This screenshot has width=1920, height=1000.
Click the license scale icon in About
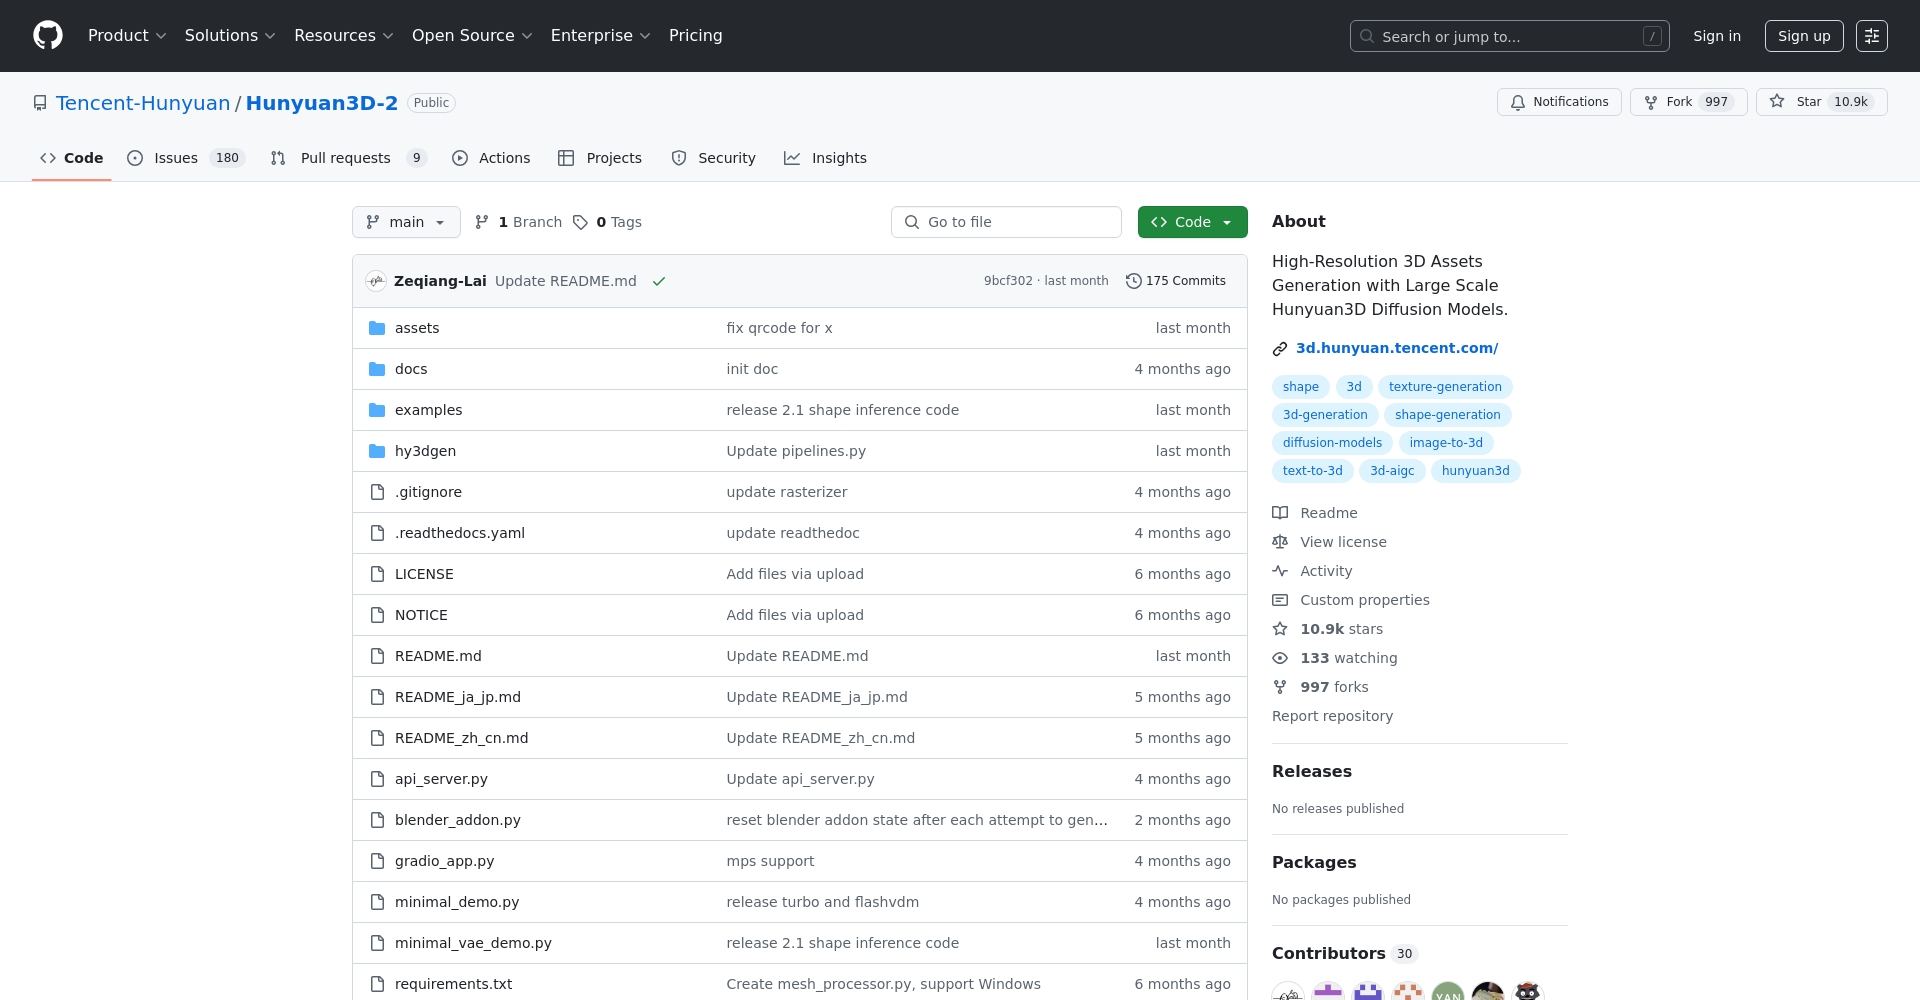click(1280, 542)
